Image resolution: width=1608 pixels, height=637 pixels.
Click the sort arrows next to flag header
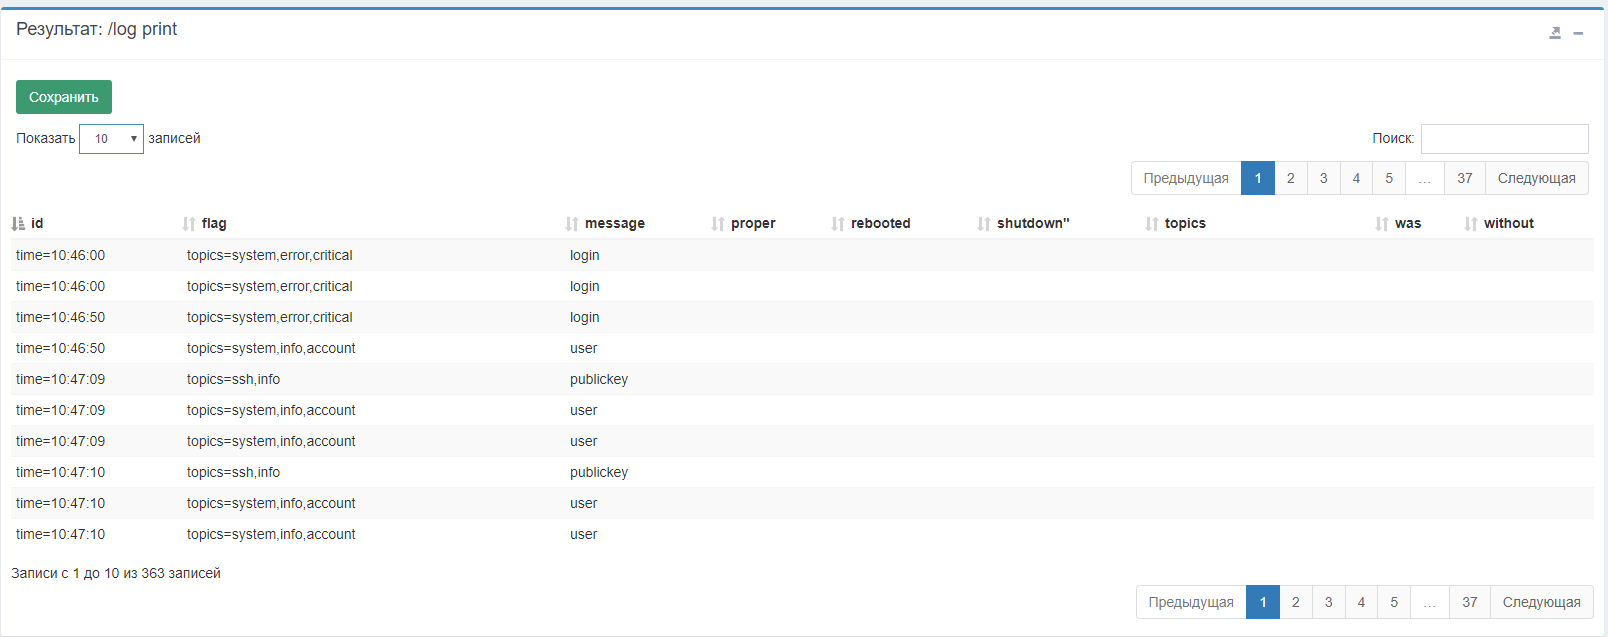[x=189, y=224]
